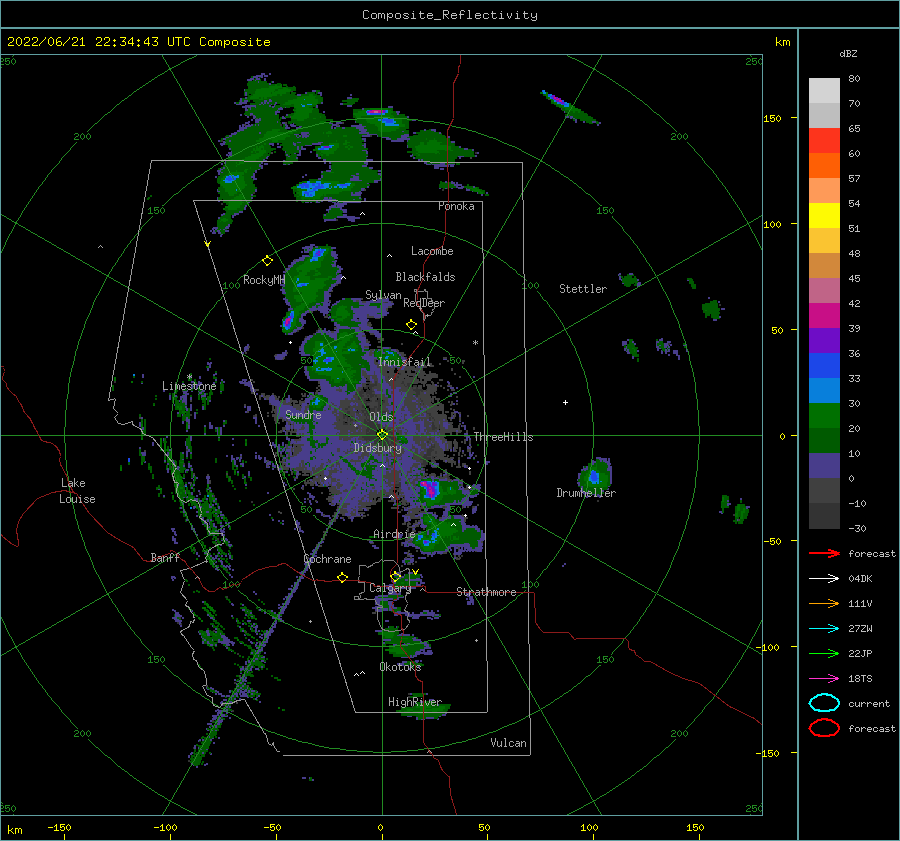The height and width of the screenshot is (841, 900).
Task: Click the -150 label on the bottom axis
Action: point(59,827)
